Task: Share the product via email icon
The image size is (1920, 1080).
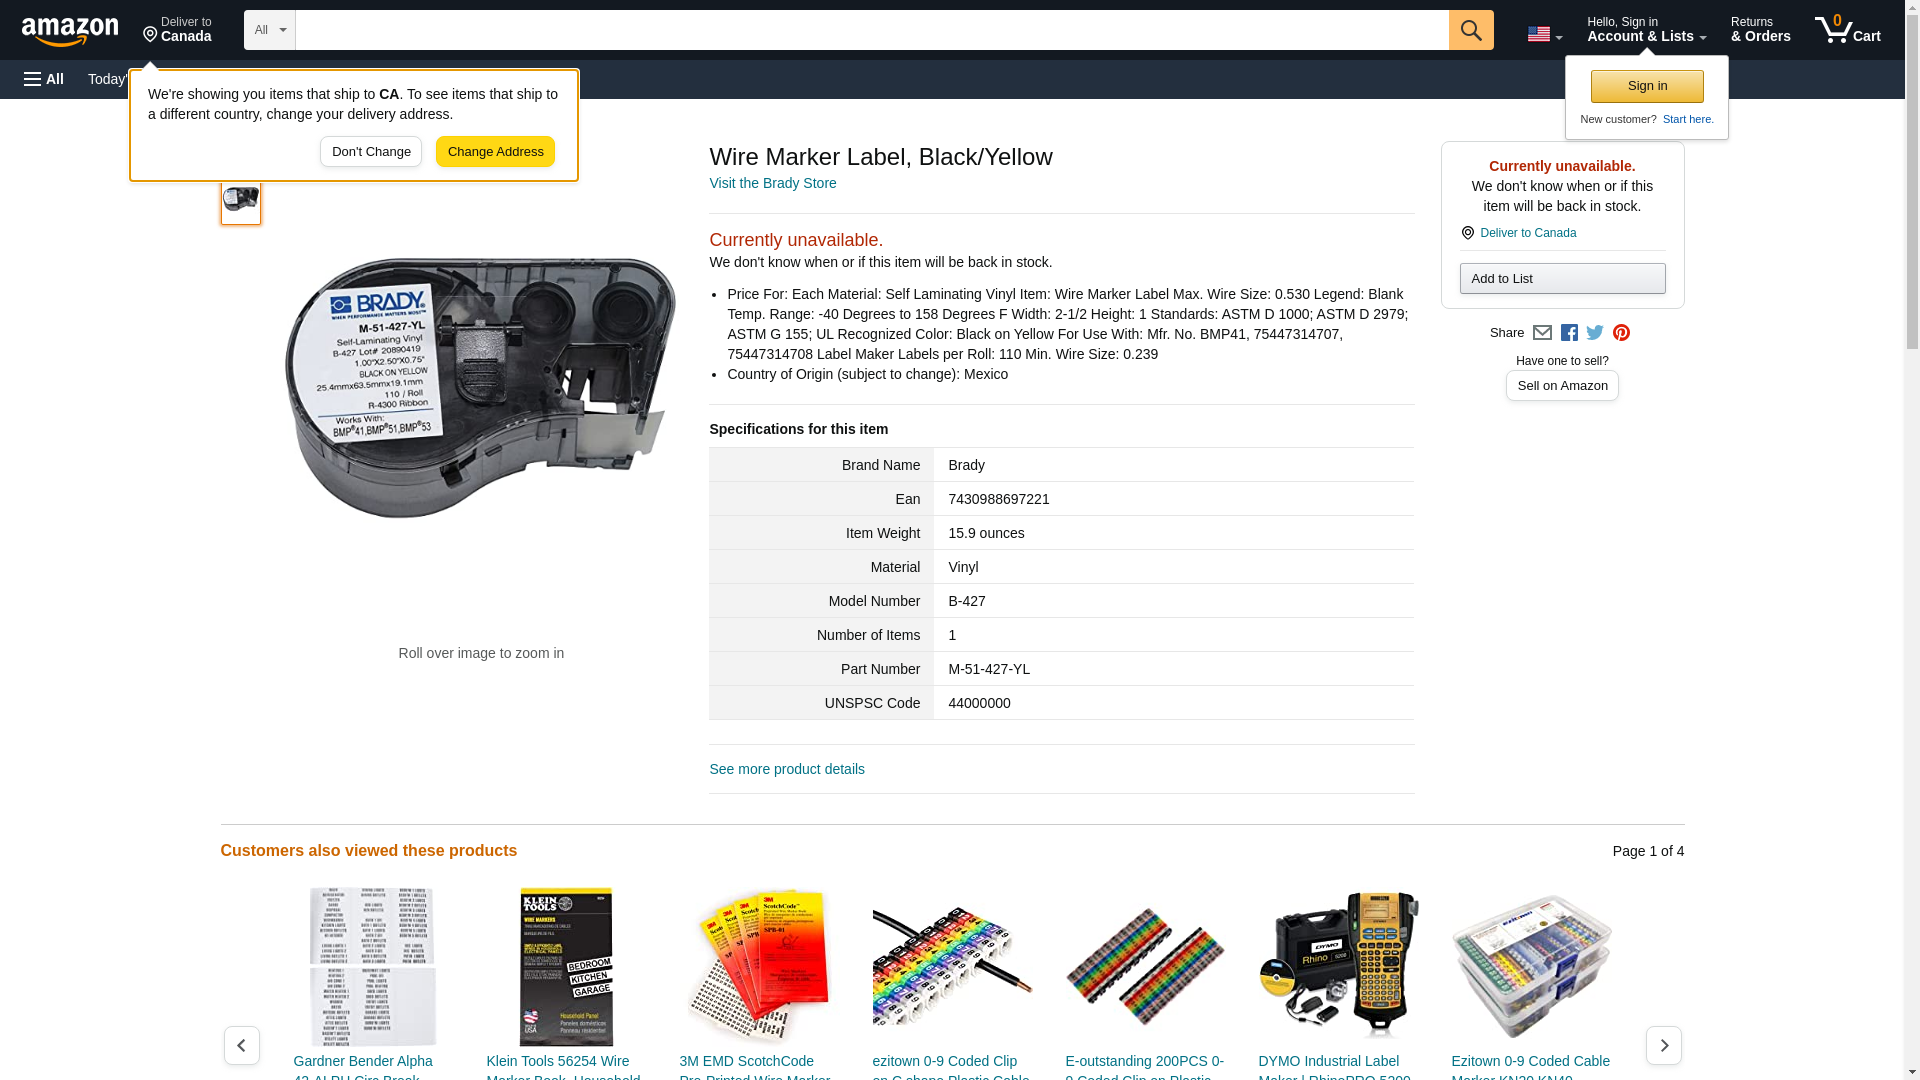Action: 1542,333
